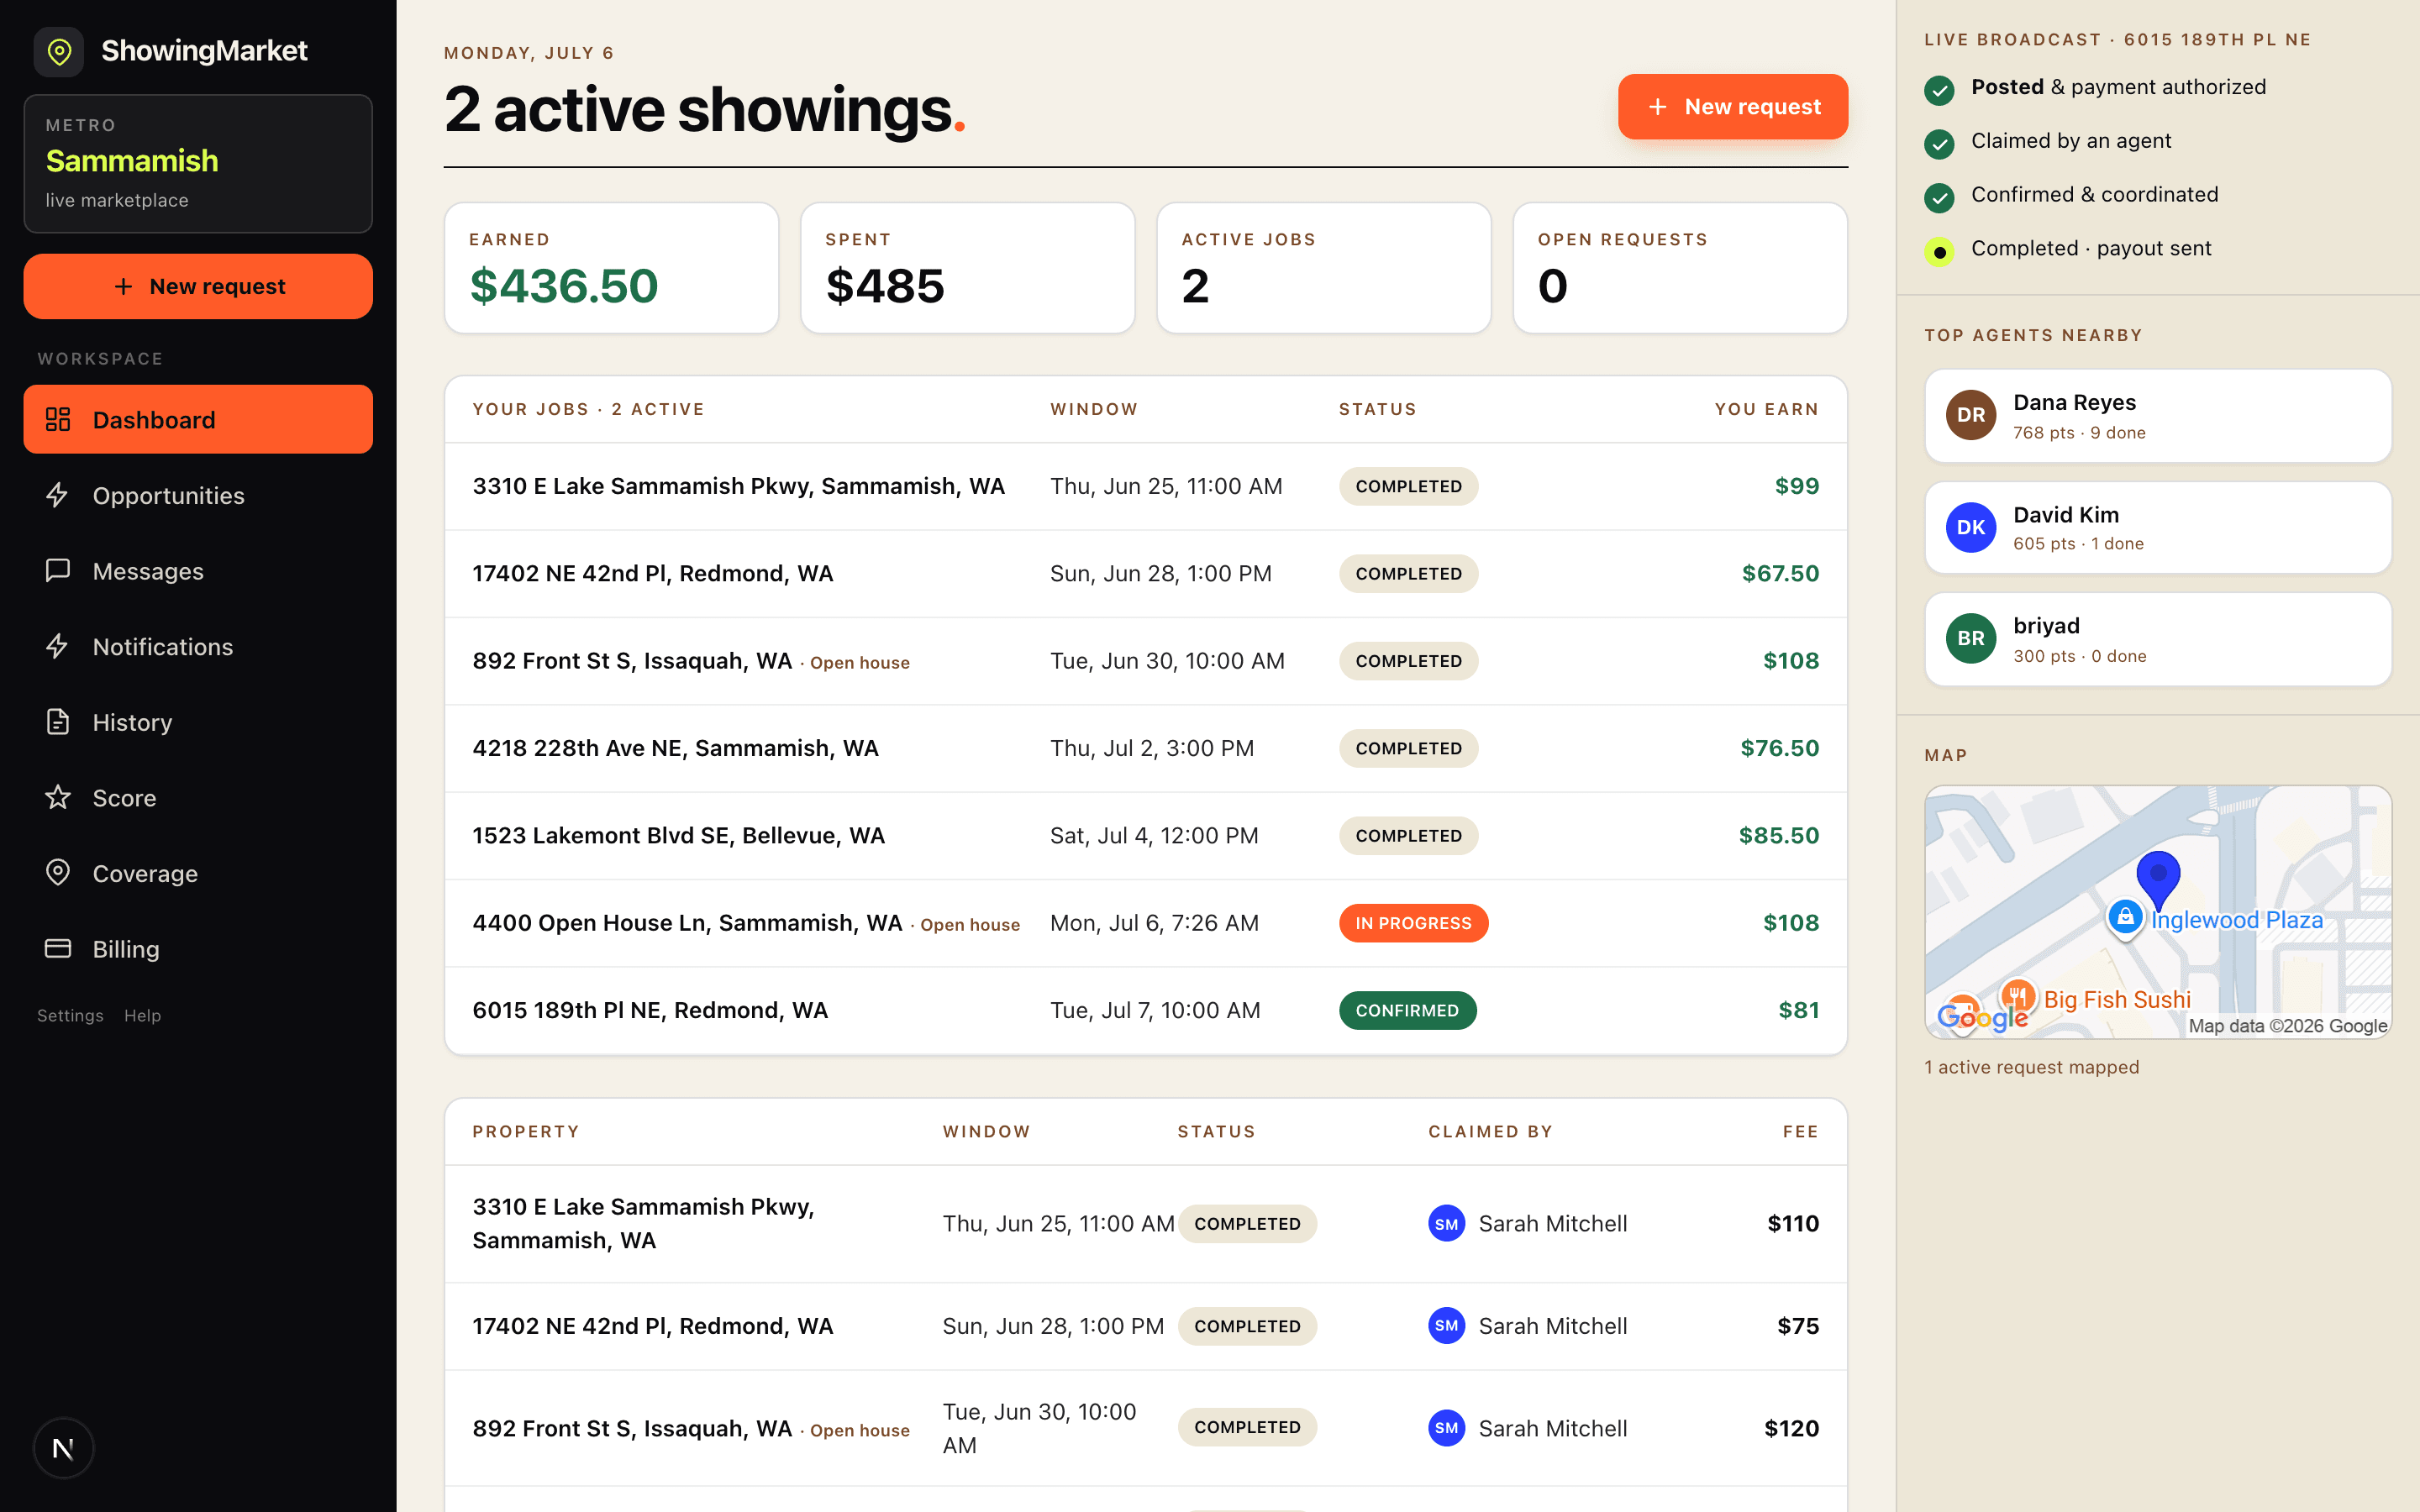The width and height of the screenshot is (2420, 1512).
Task: Click 17402 NE 42nd Pl in Your Jobs table
Action: pos(652,574)
